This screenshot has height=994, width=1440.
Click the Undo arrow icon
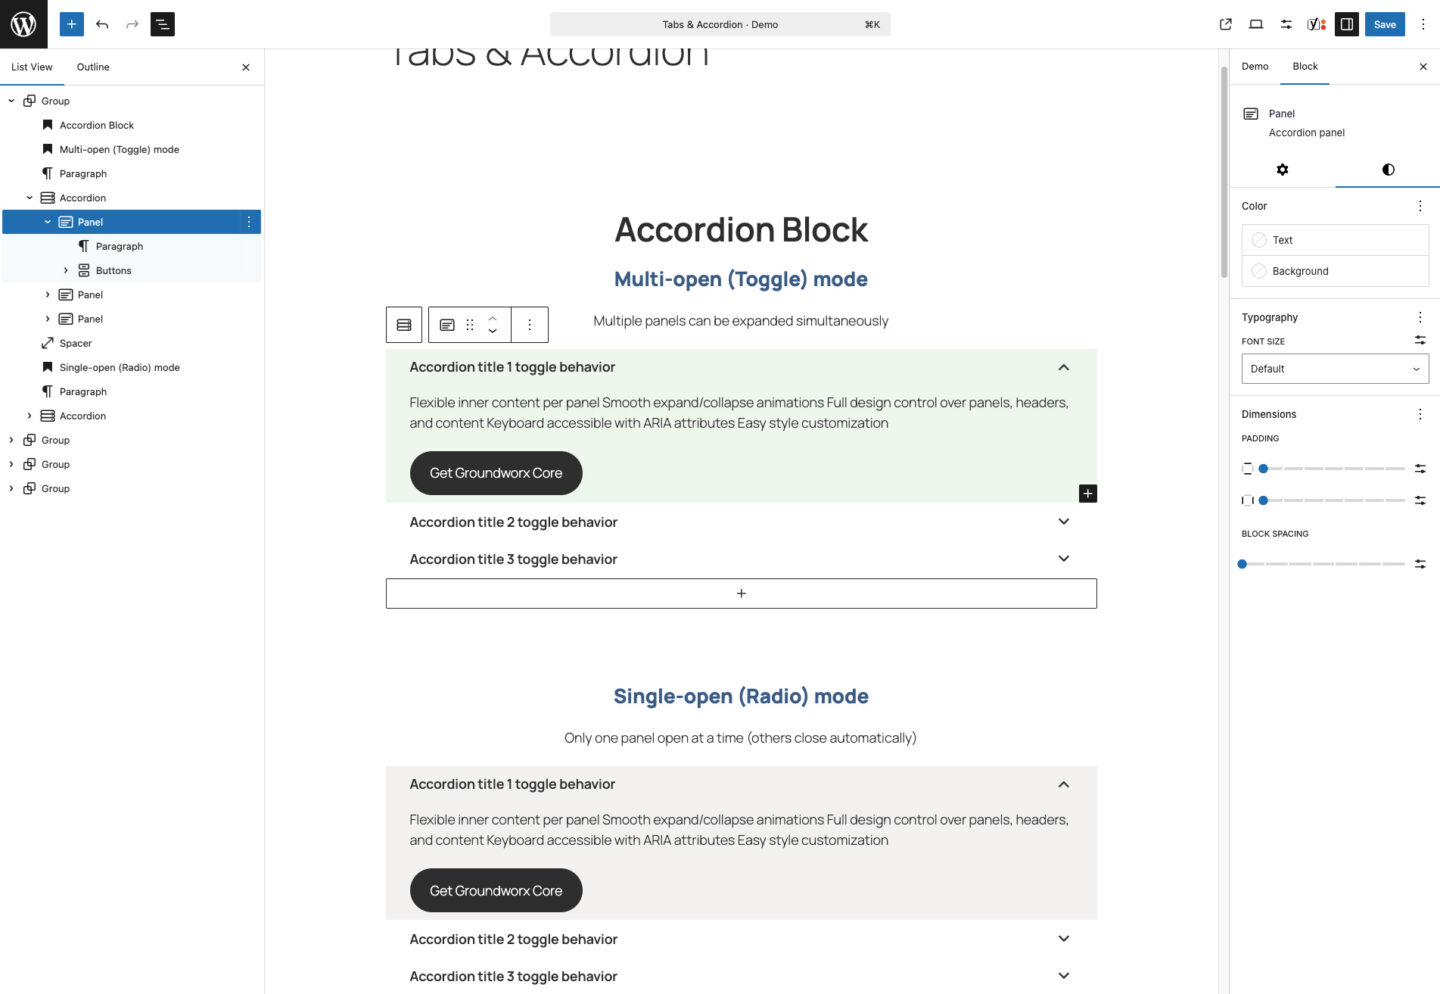click(x=102, y=24)
